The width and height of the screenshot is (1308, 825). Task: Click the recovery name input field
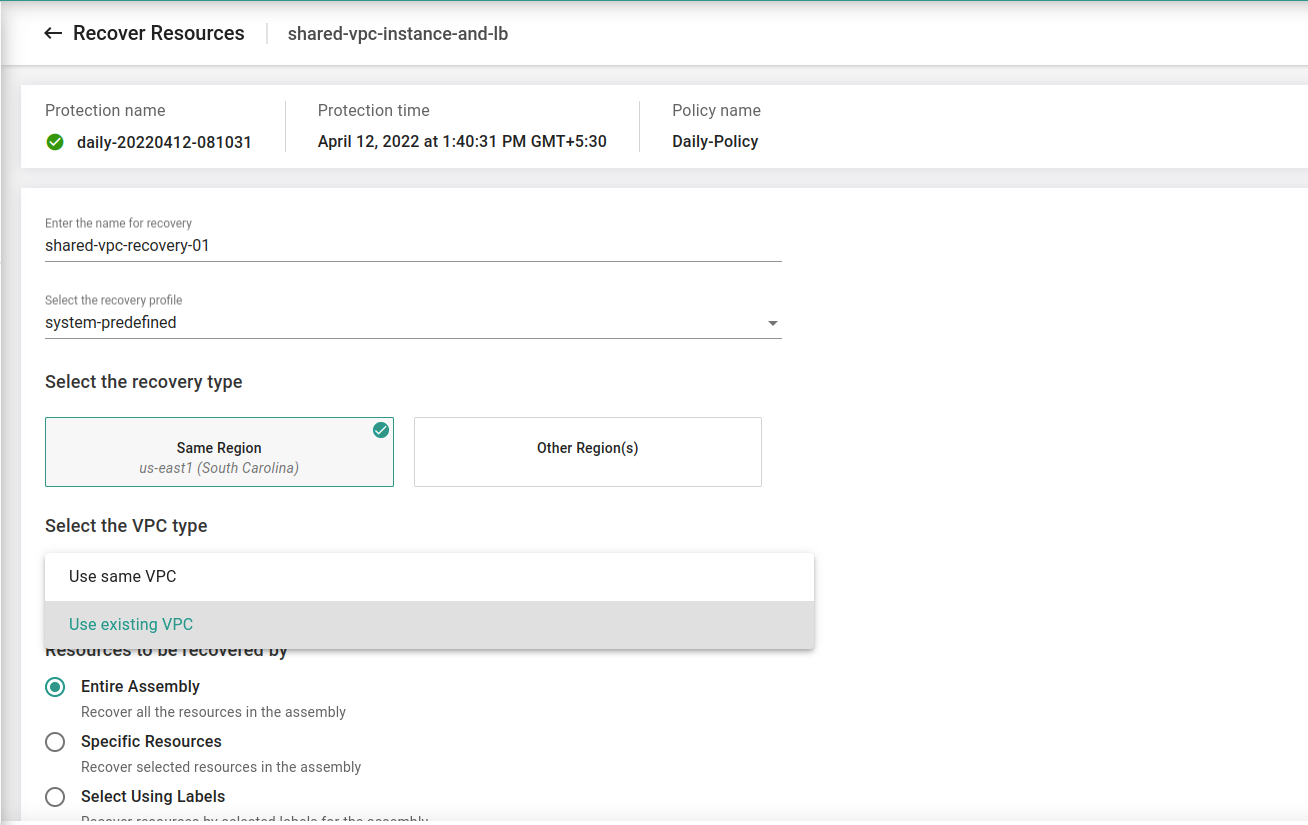tap(412, 246)
